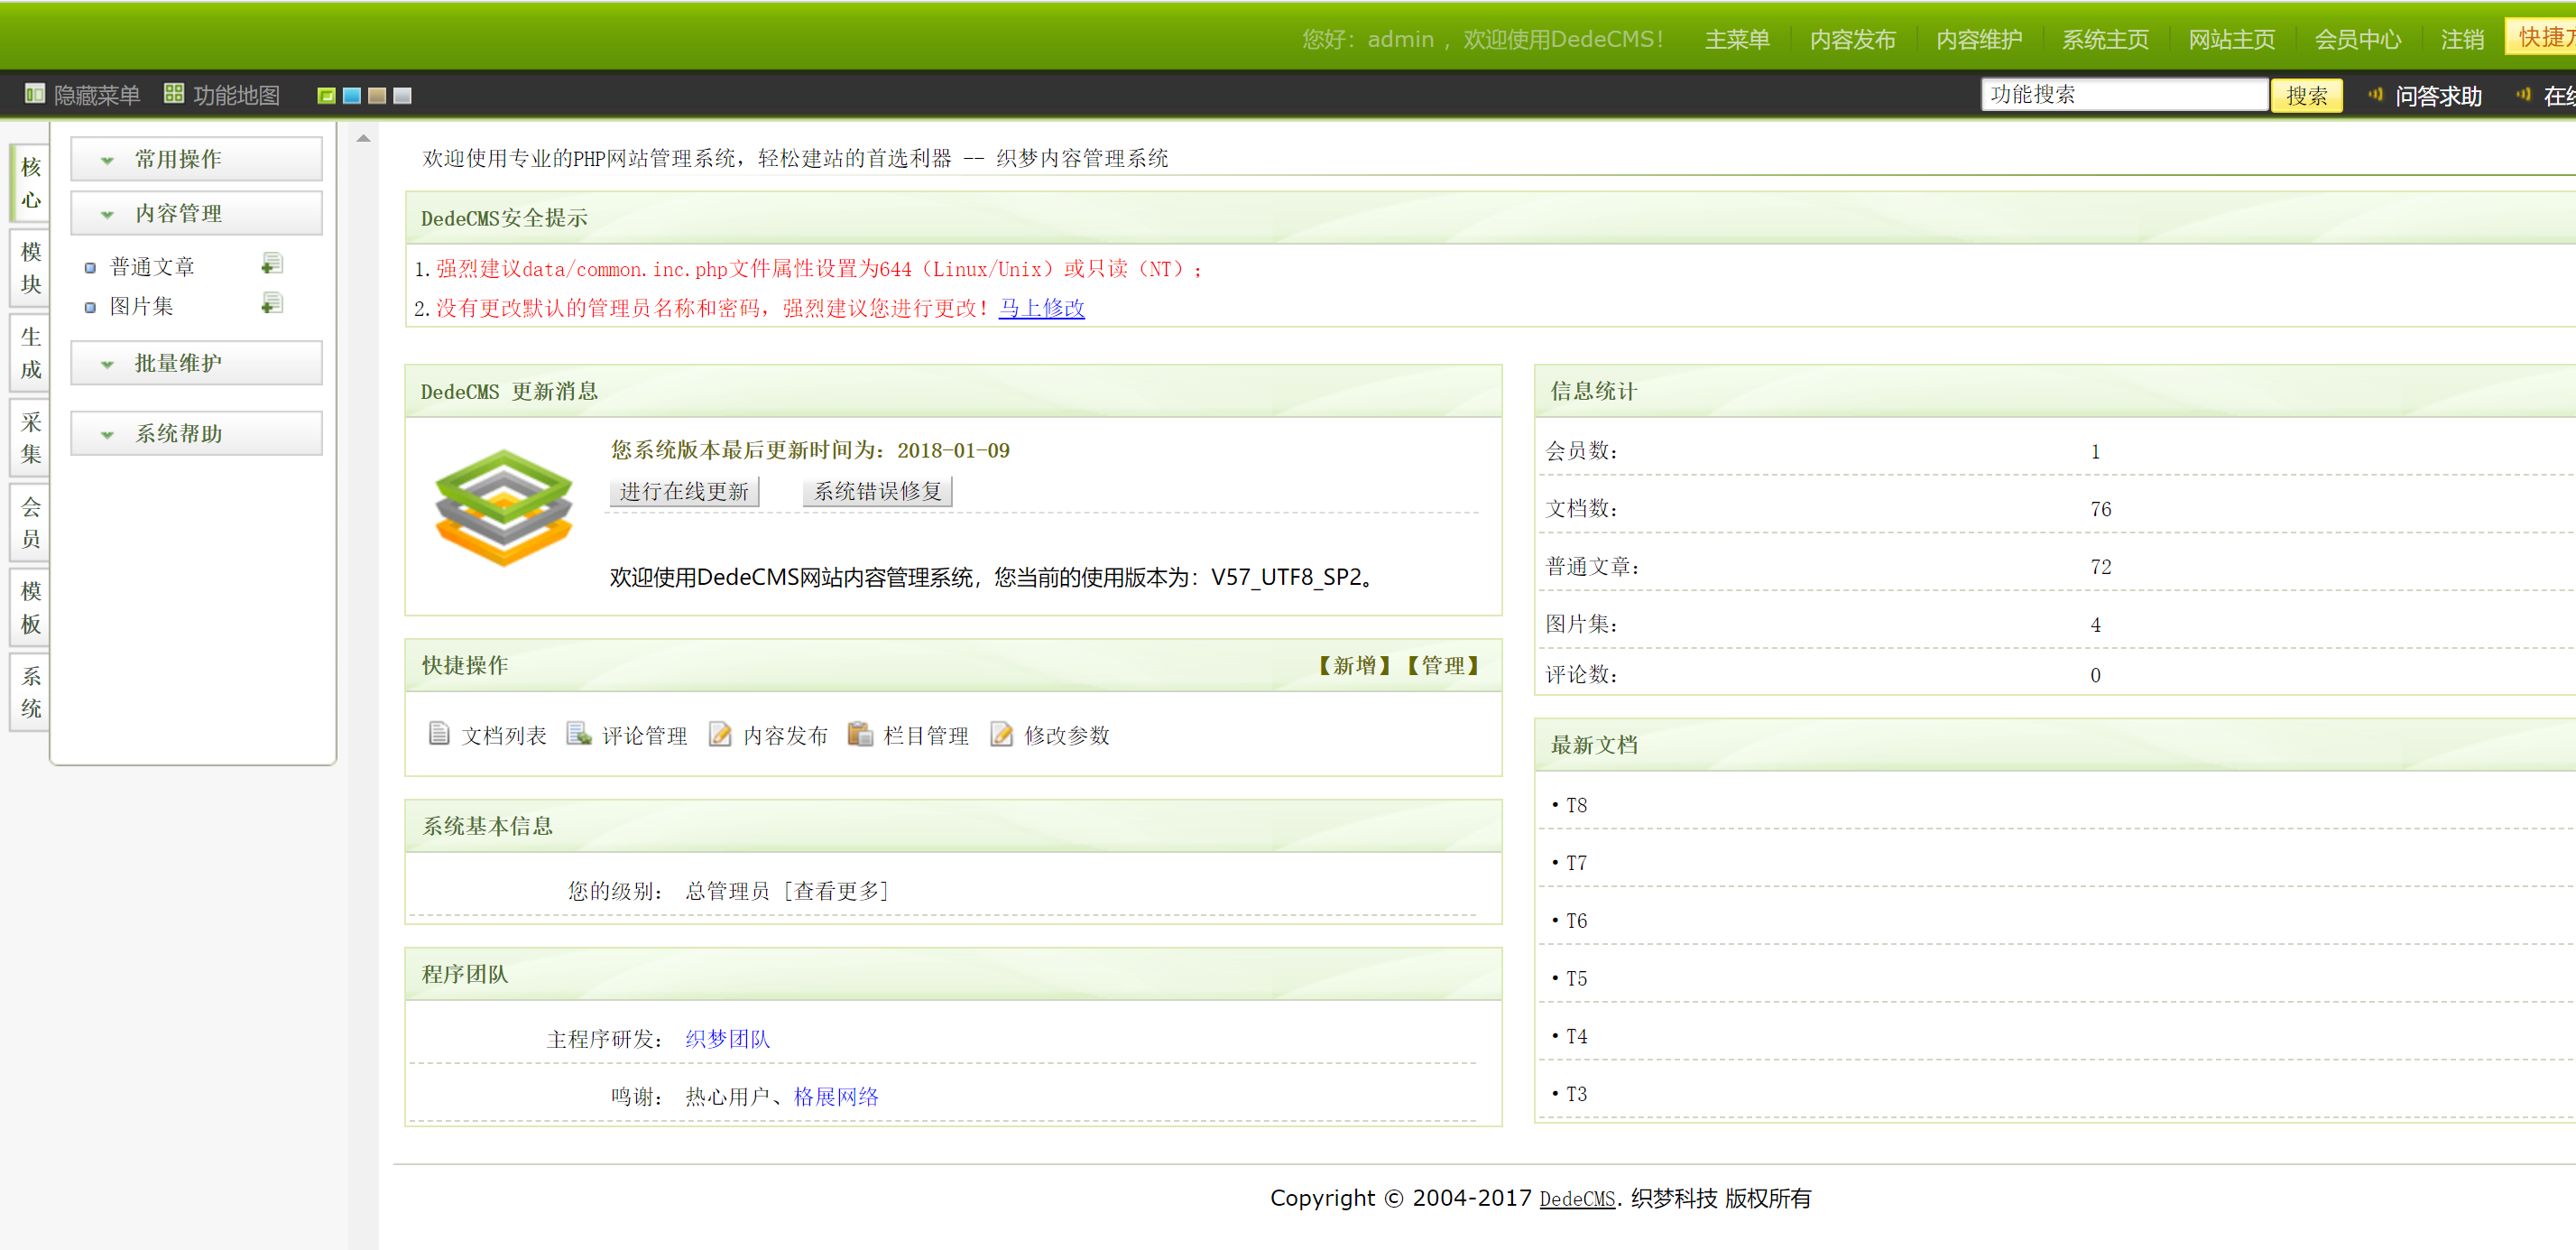The width and height of the screenshot is (2576, 1250).
Task: Click the 内容发布 pencil icon
Action: 720,734
